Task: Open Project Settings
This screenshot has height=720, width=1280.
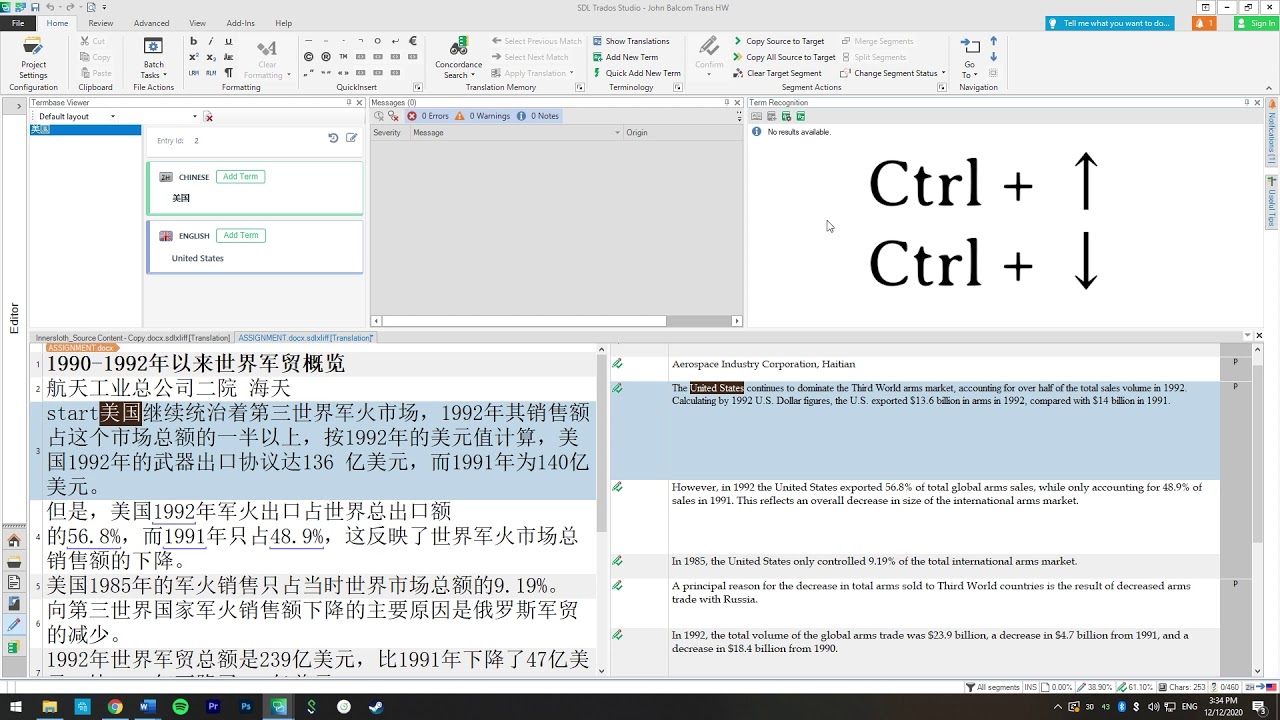Action: click(33, 58)
